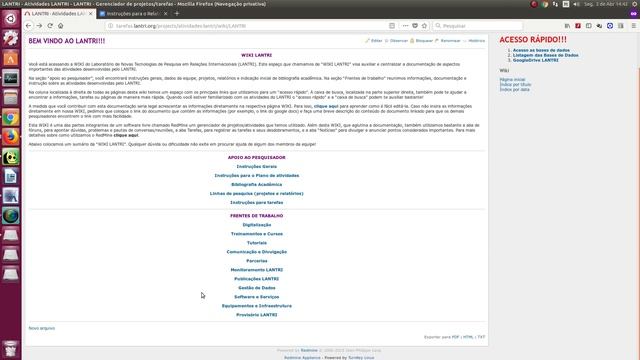The width and height of the screenshot is (640, 360).
Task: Go to wiki Página inicial in sidebar
Action: [512, 80]
